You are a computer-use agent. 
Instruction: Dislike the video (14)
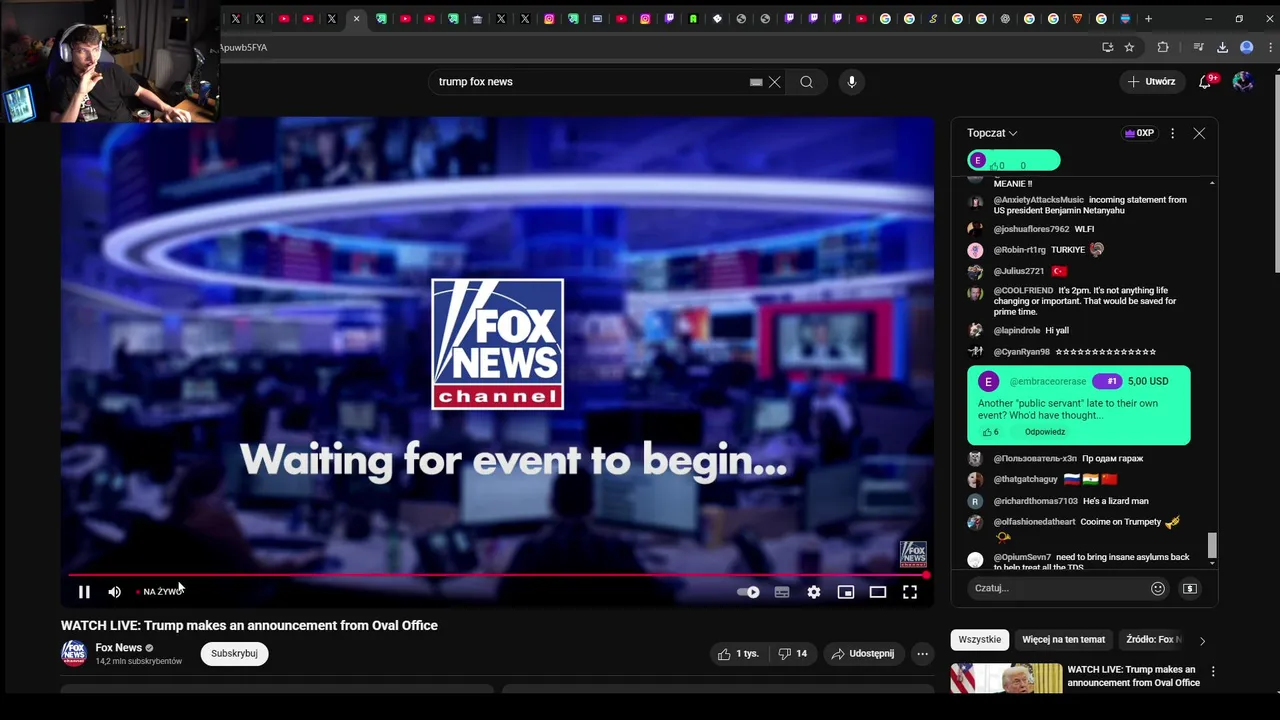click(792, 654)
